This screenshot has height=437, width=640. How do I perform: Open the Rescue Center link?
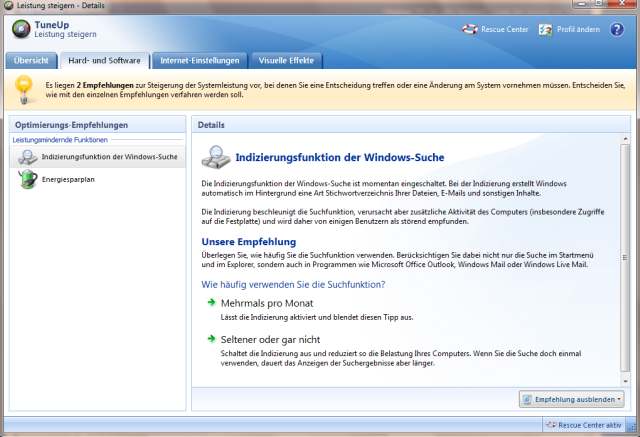click(x=504, y=29)
